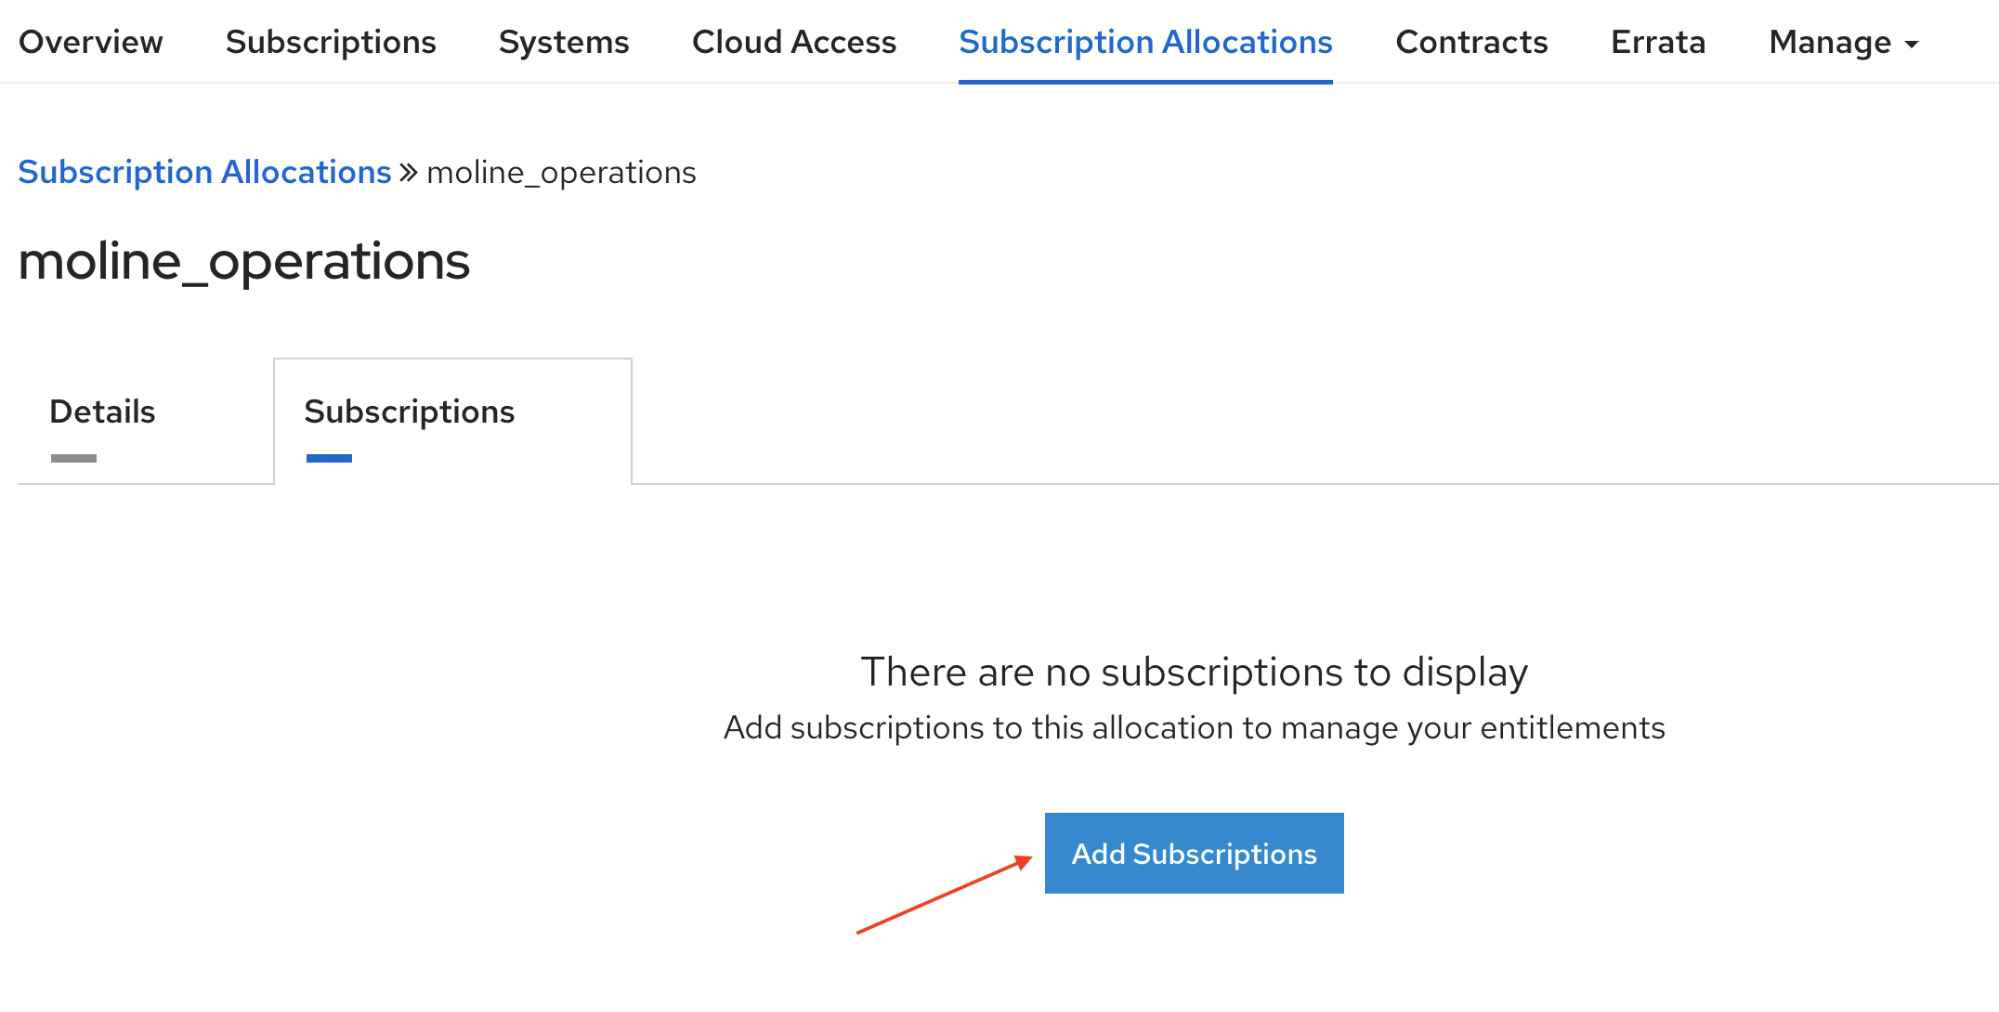Click the moline_operations page heading

245,261
